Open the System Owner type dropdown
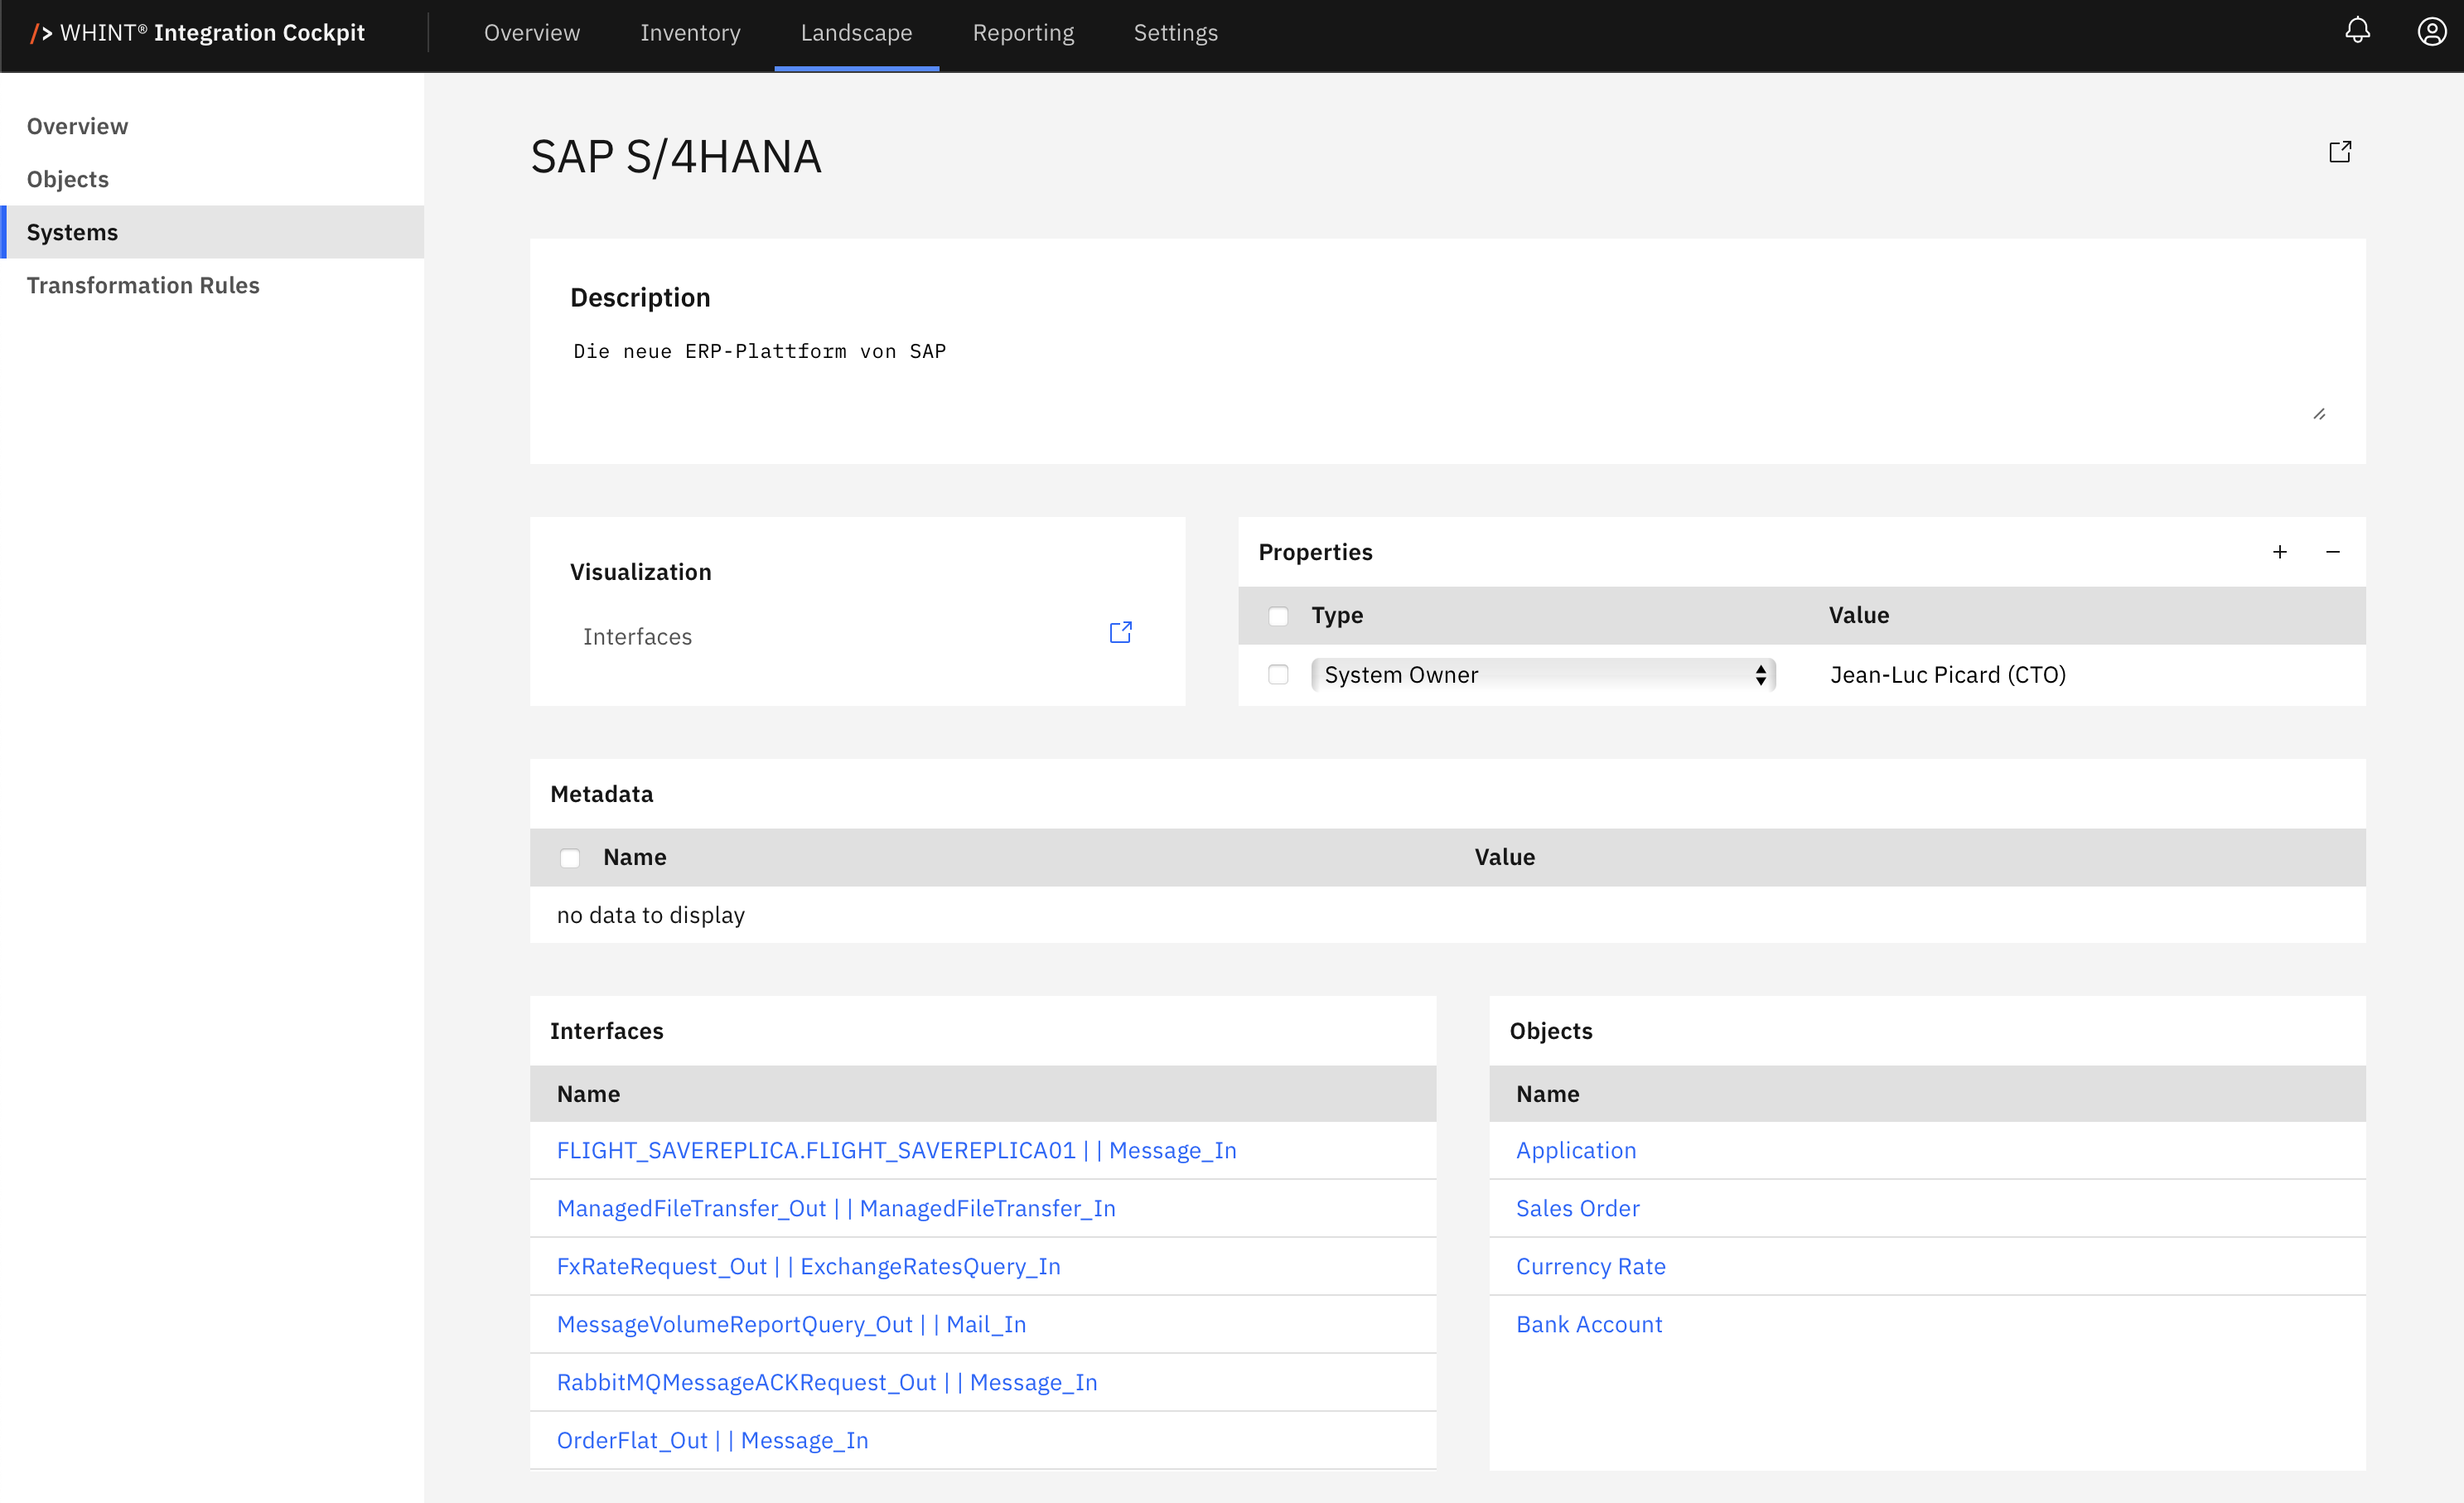Image resolution: width=2464 pixels, height=1503 pixels. (1543, 675)
